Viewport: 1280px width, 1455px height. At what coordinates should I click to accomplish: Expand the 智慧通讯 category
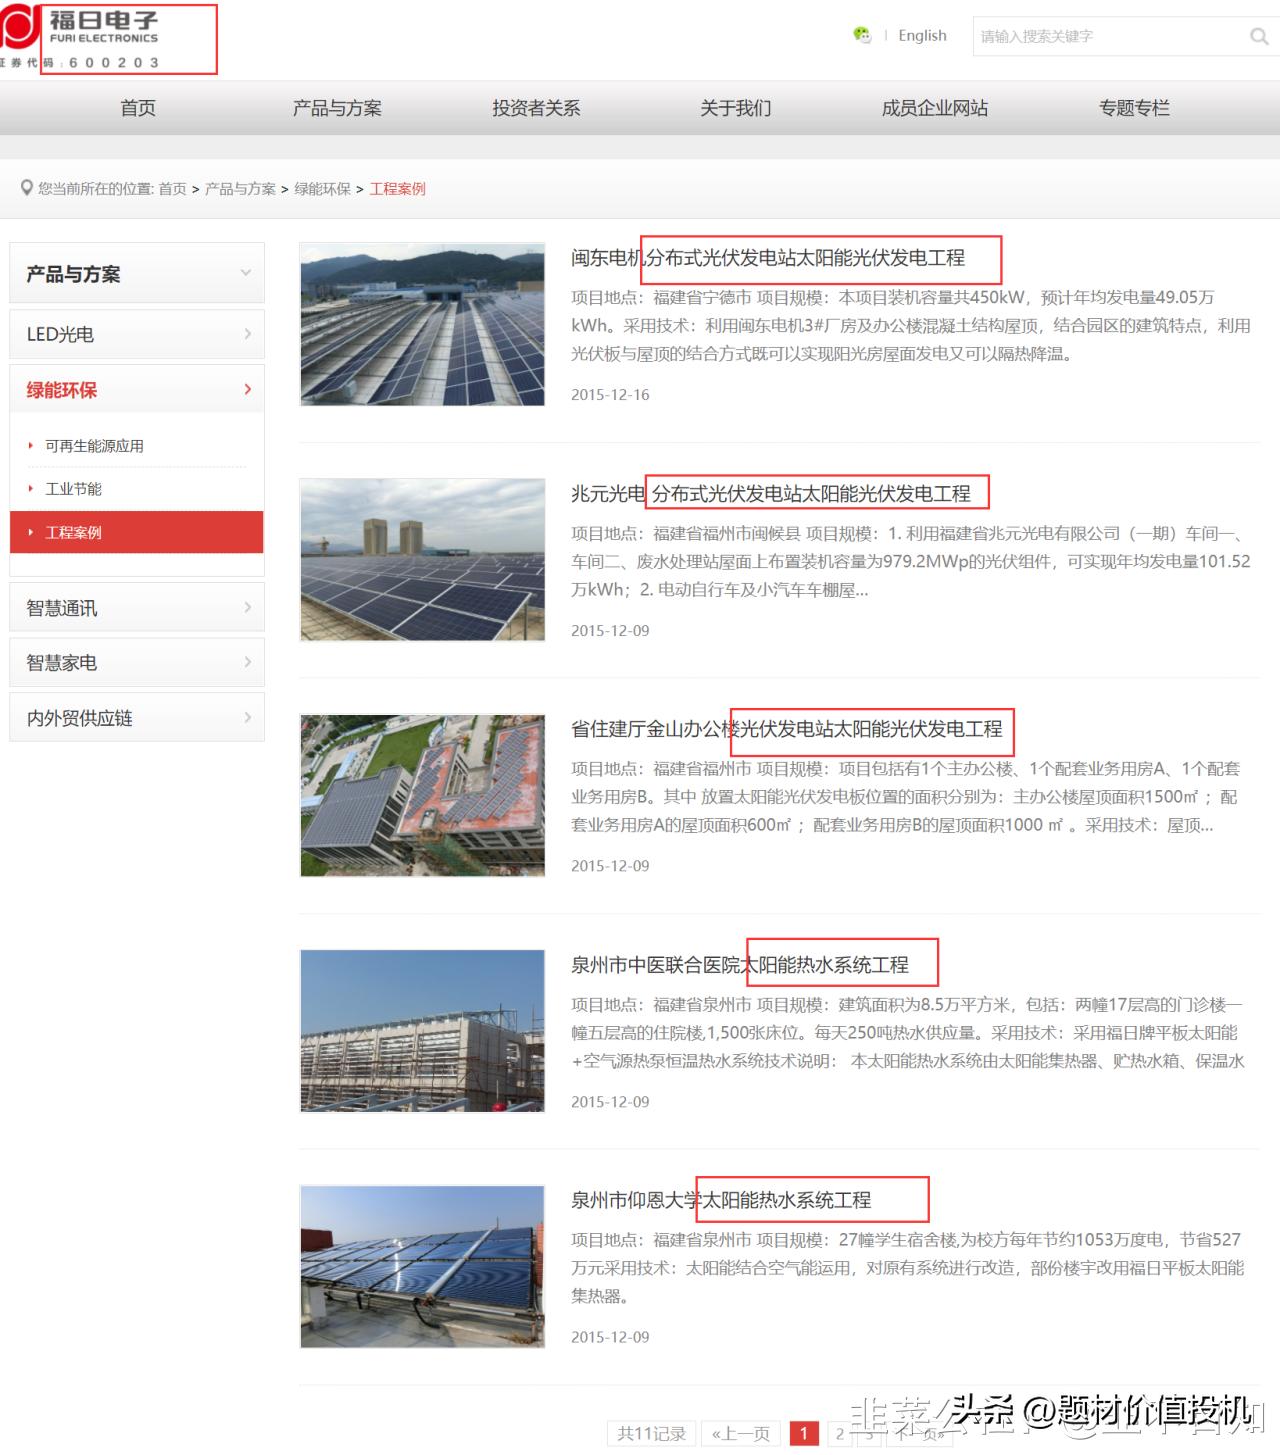coord(249,607)
